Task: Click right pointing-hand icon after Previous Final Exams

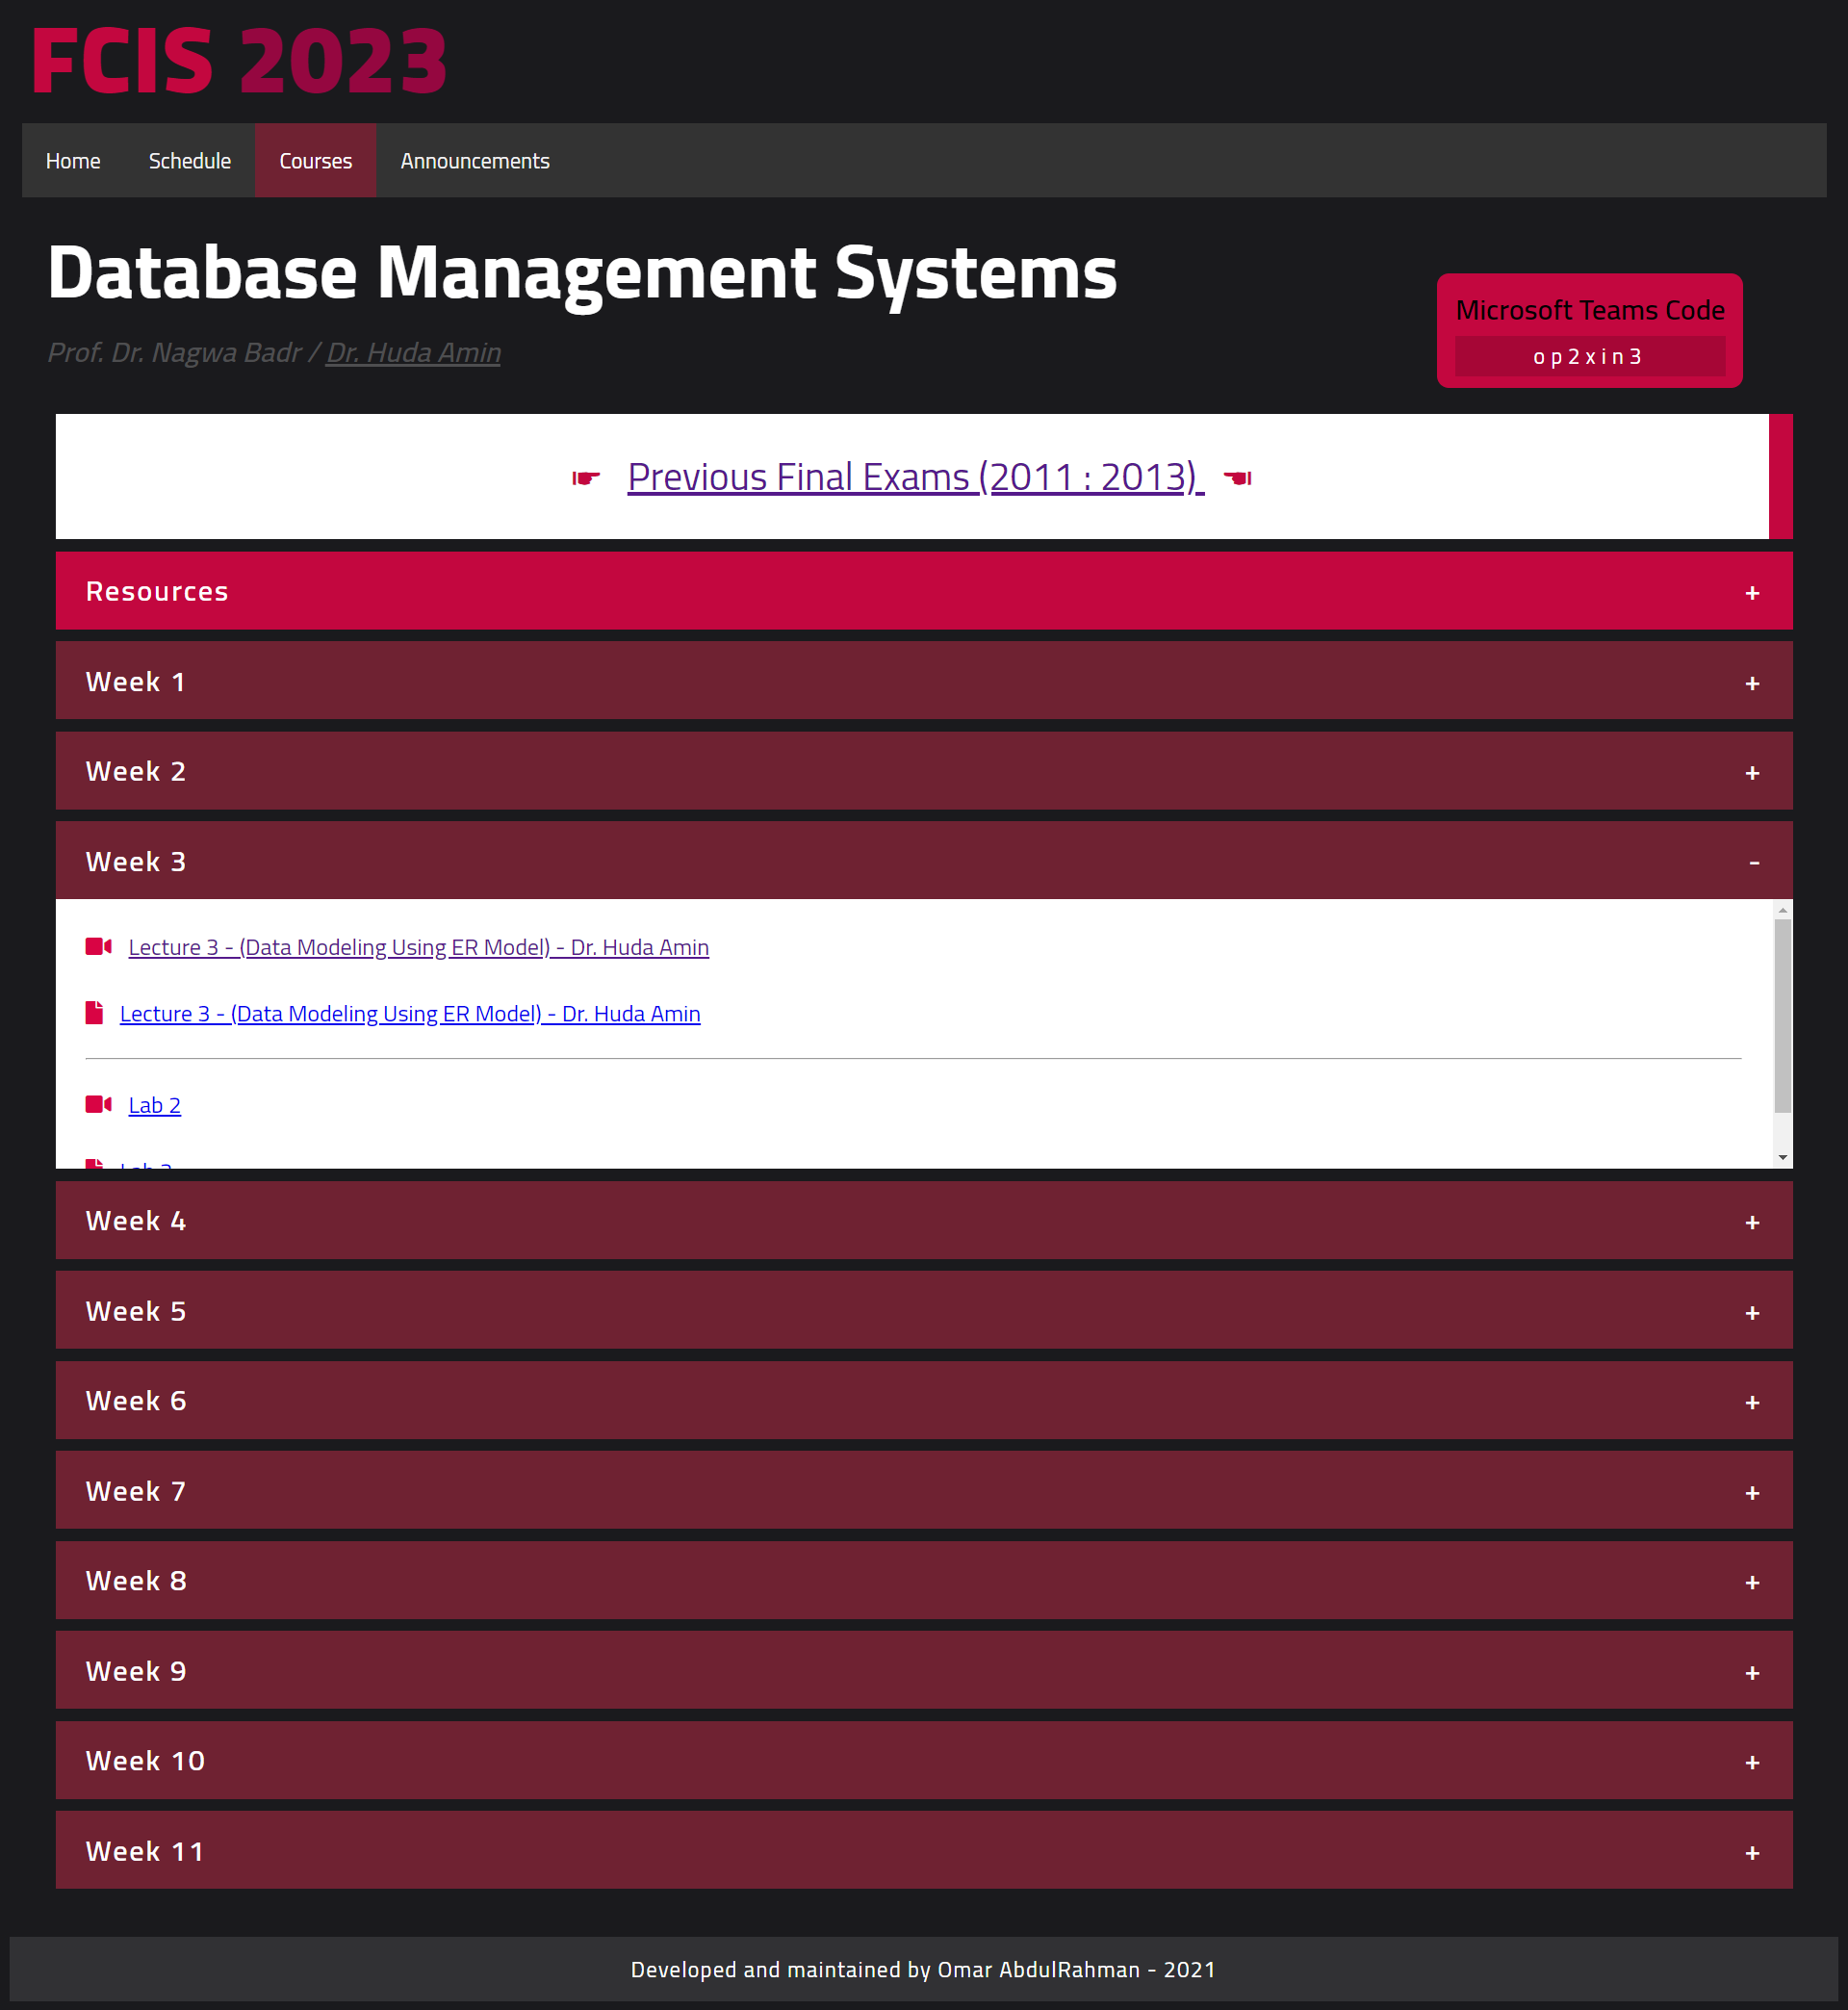Action: [x=1237, y=478]
